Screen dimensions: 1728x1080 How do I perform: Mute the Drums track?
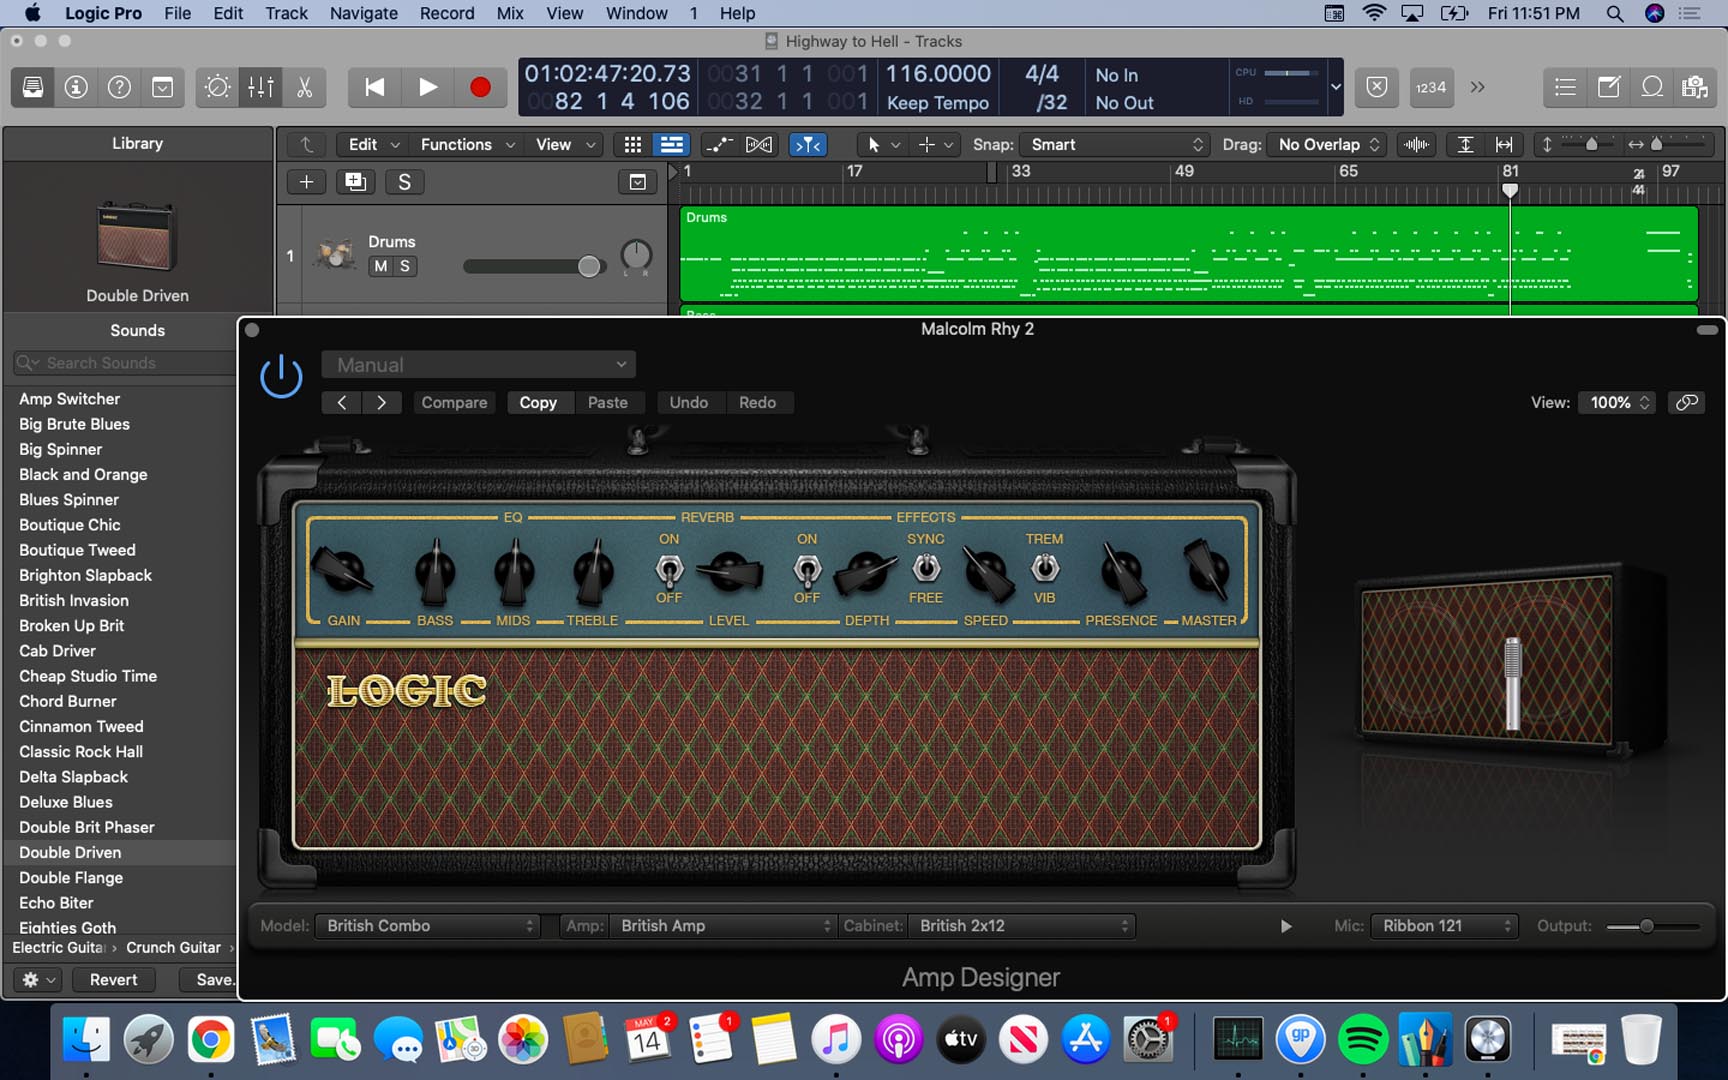[x=380, y=266]
